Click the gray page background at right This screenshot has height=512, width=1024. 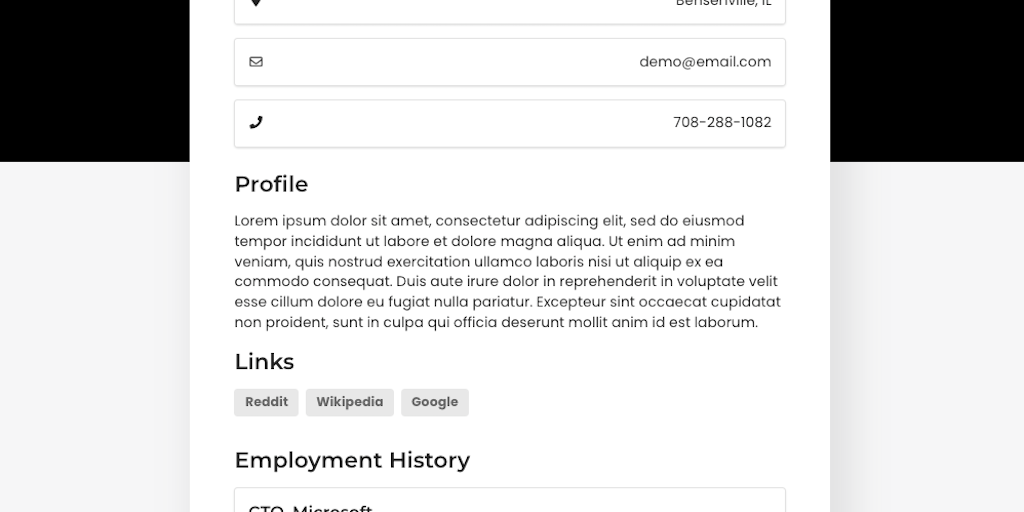[927, 340]
